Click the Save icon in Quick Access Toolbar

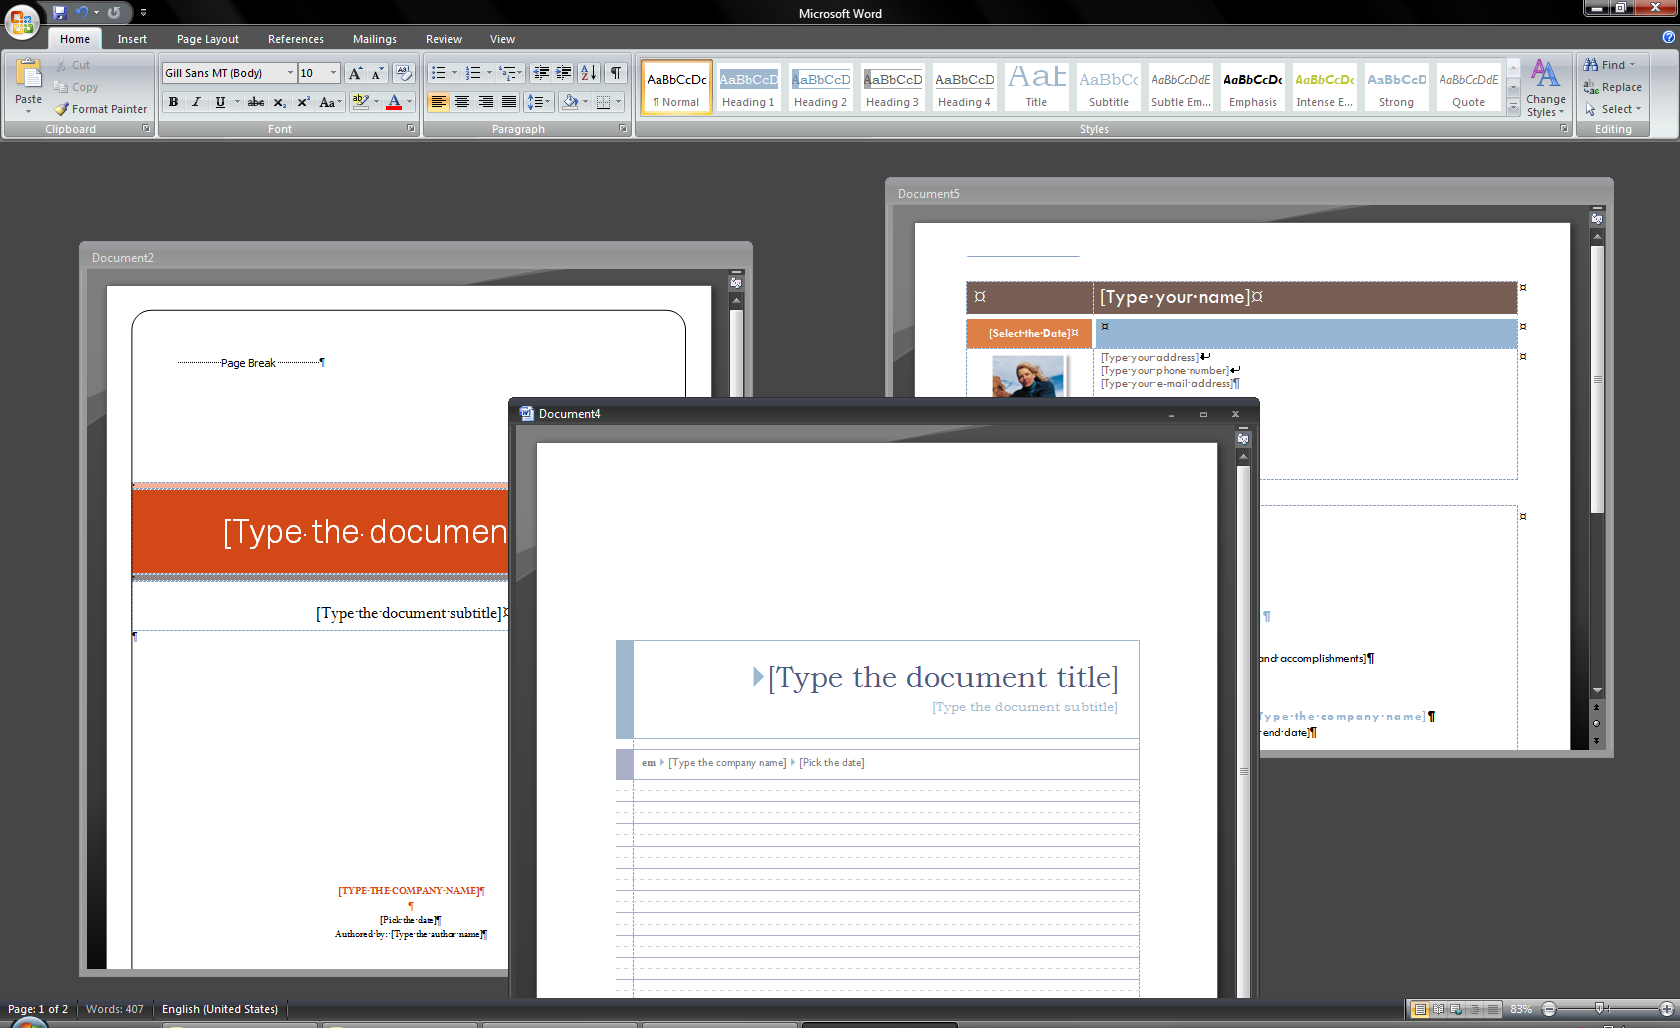[x=60, y=12]
